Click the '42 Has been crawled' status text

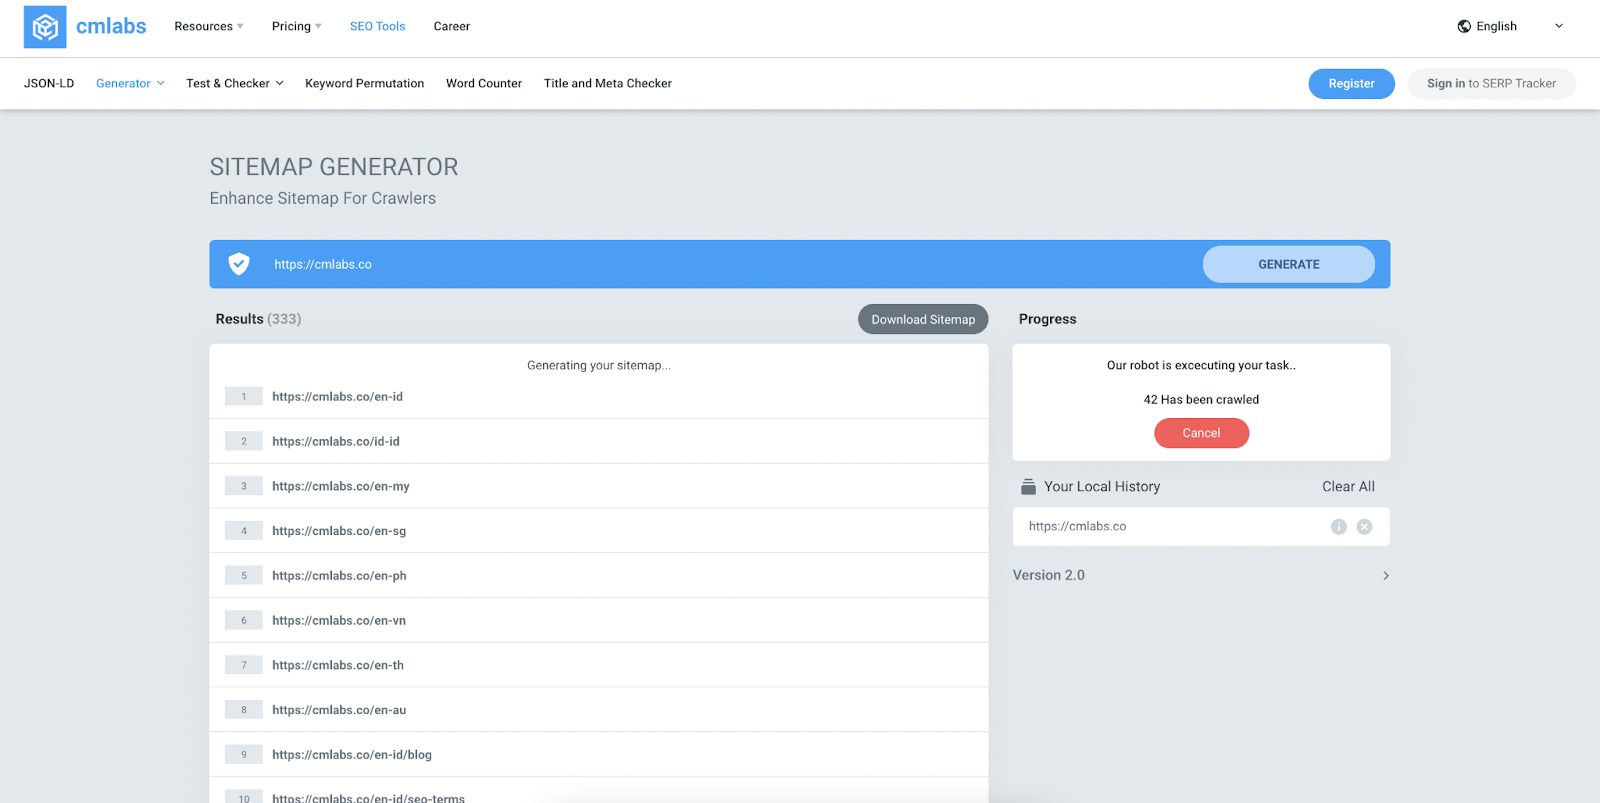pos(1202,400)
